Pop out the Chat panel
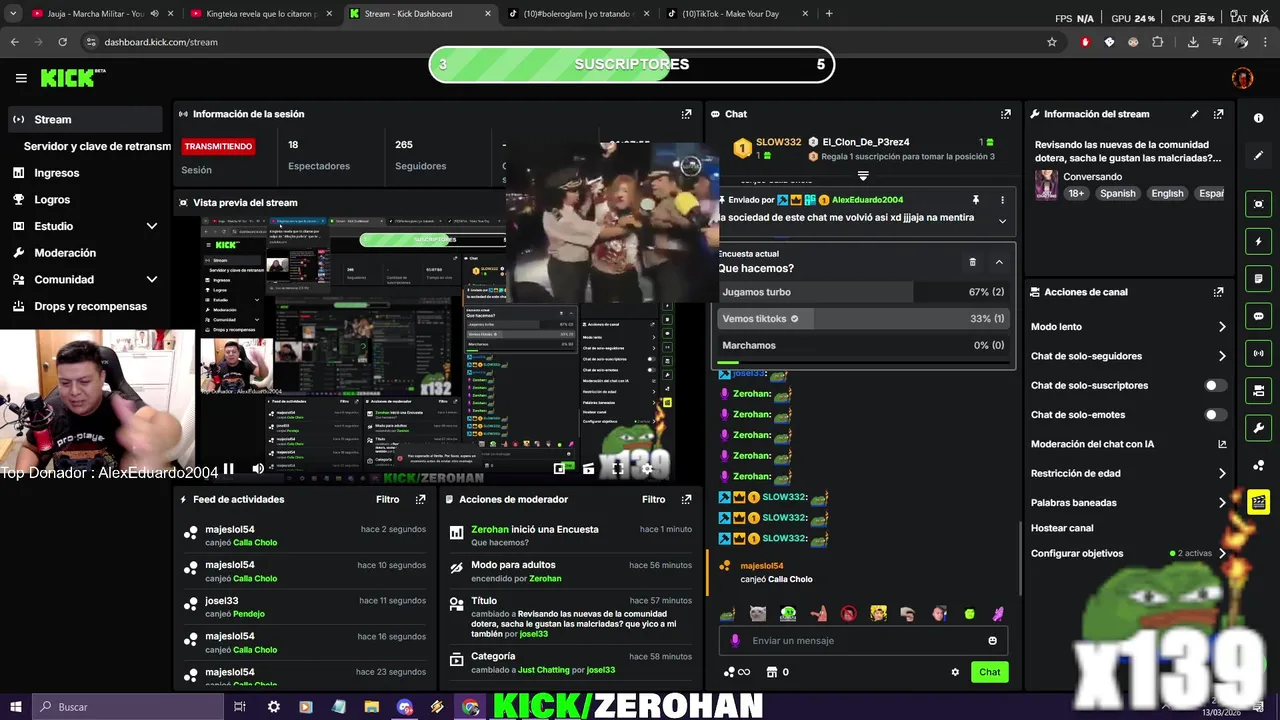 [x=1006, y=114]
